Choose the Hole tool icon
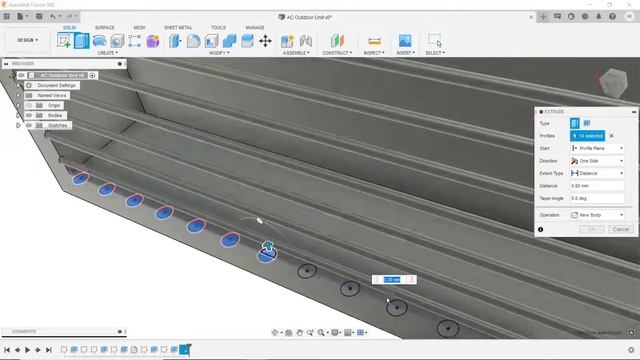640x360 pixels. (117, 41)
